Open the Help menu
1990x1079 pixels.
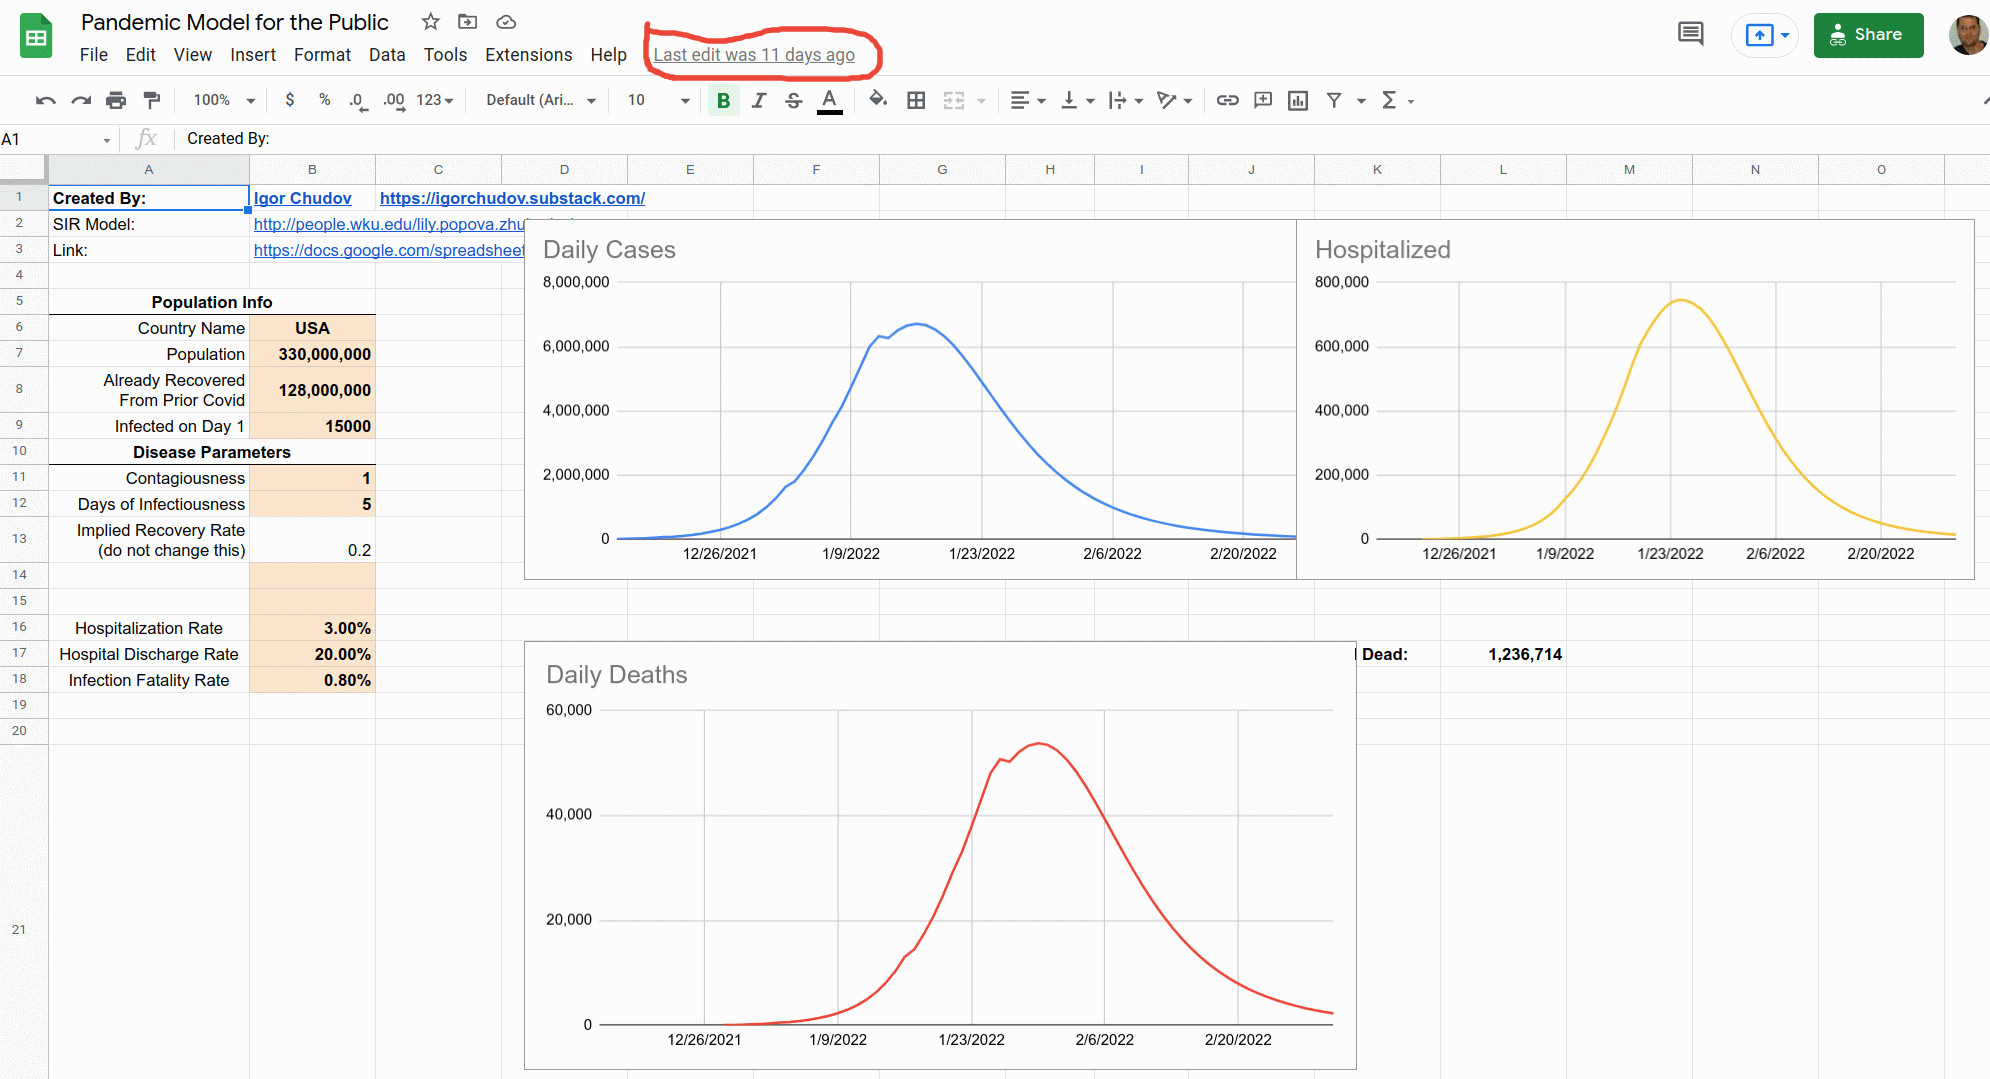[x=608, y=55]
